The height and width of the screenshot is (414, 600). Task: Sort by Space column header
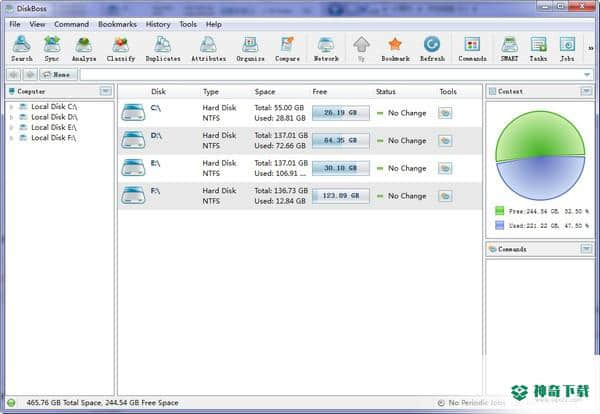[265, 91]
